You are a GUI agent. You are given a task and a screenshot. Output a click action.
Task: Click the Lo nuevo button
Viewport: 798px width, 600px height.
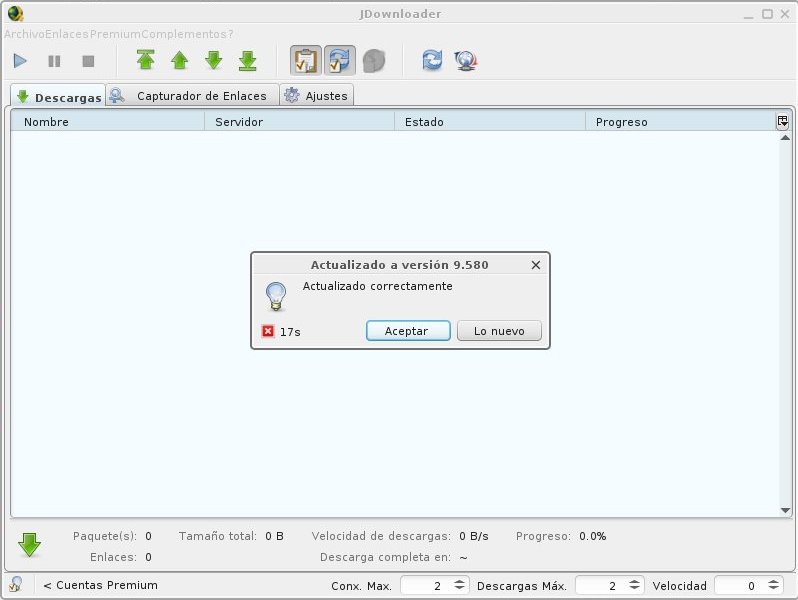click(499, 331)
